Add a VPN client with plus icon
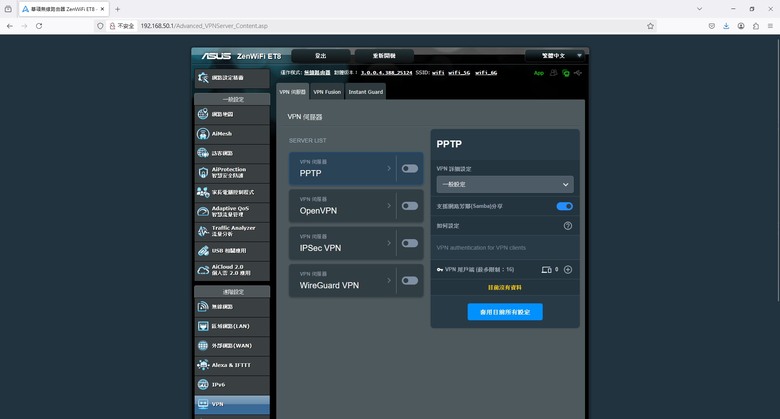The width and height of the screenshot is (780, 419). 568,270
